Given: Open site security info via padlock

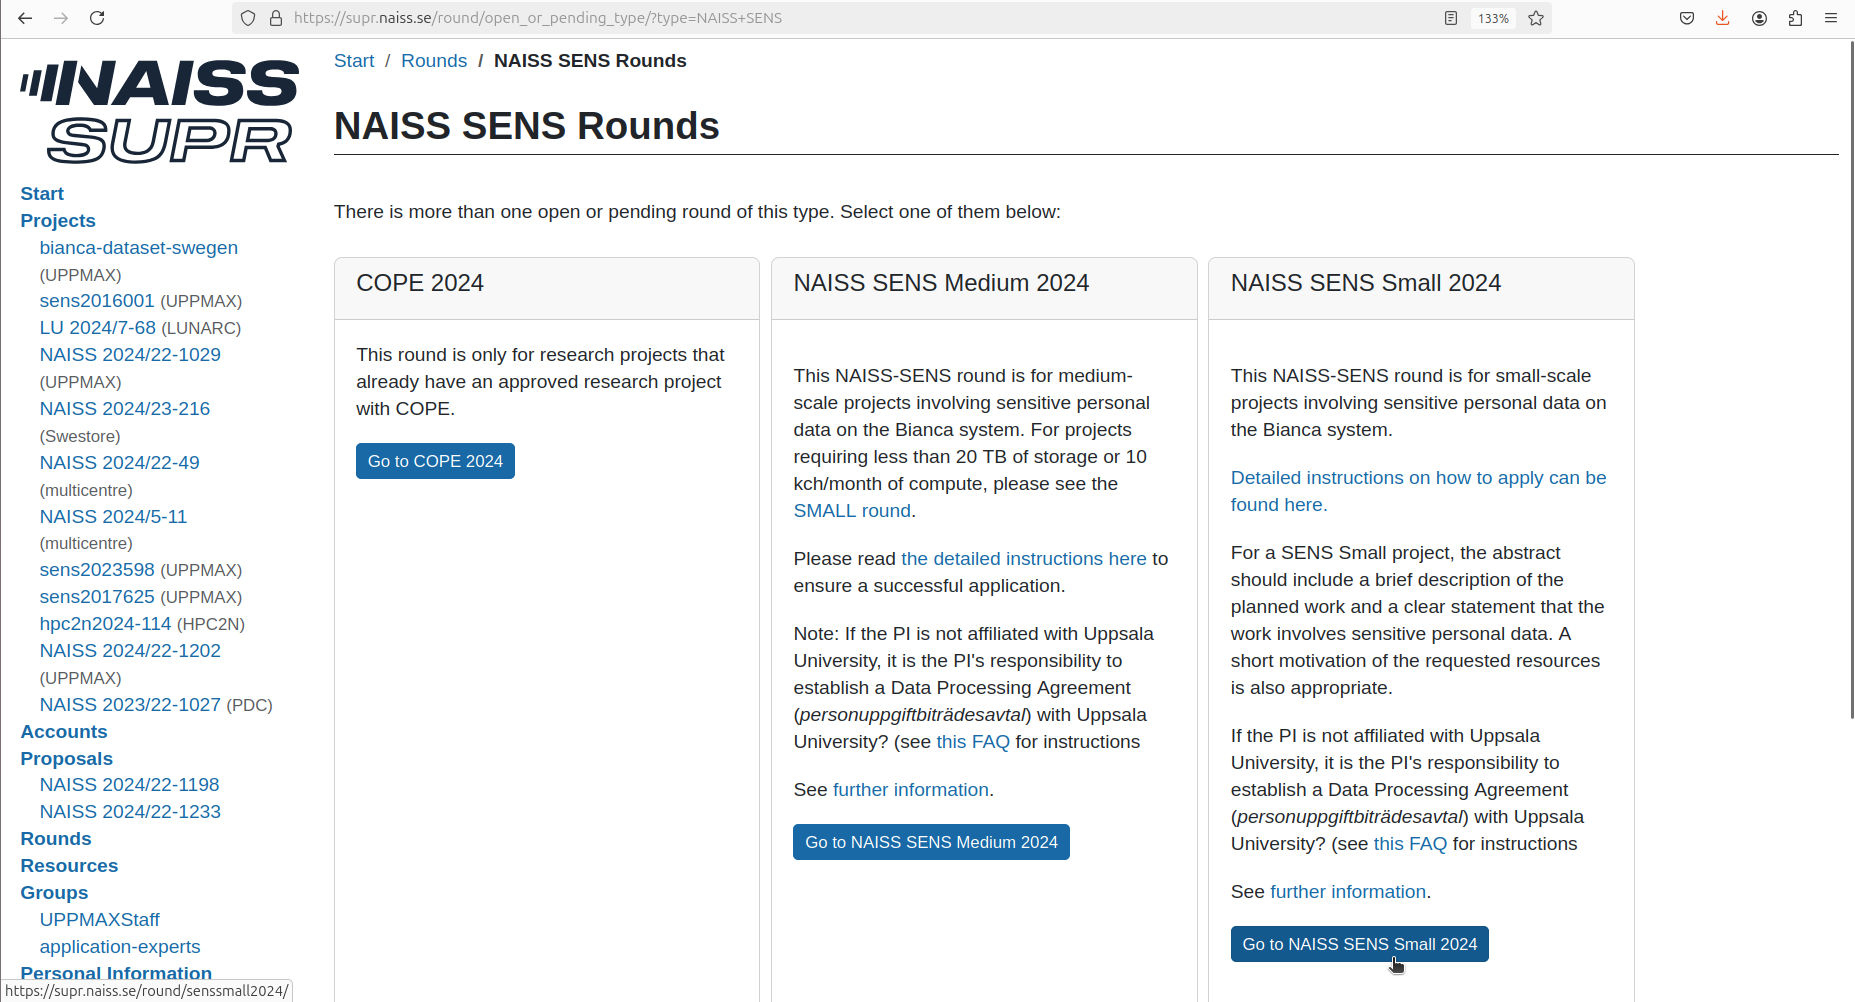Looking at the screenshot, I should click(276, 17).
